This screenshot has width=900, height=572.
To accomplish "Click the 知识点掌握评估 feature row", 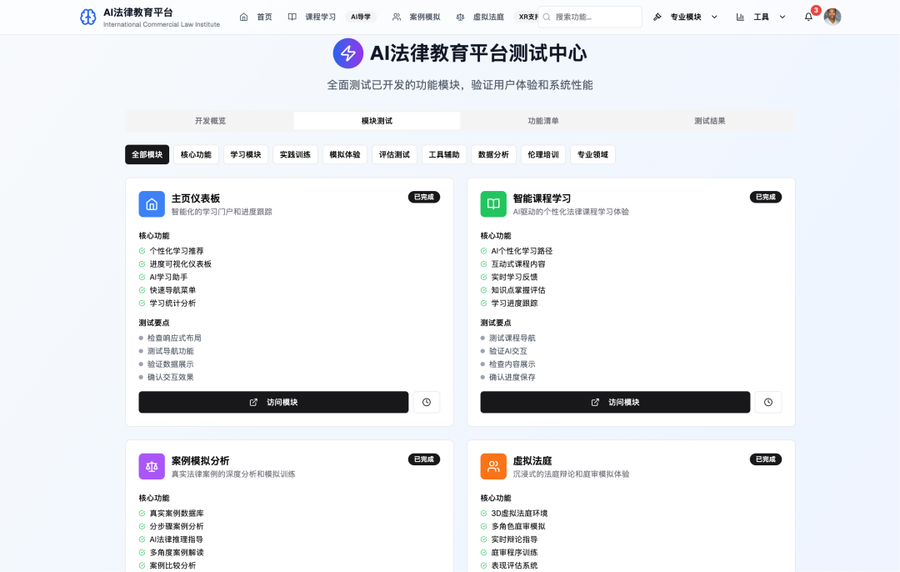I will click(x=518, y=290).
